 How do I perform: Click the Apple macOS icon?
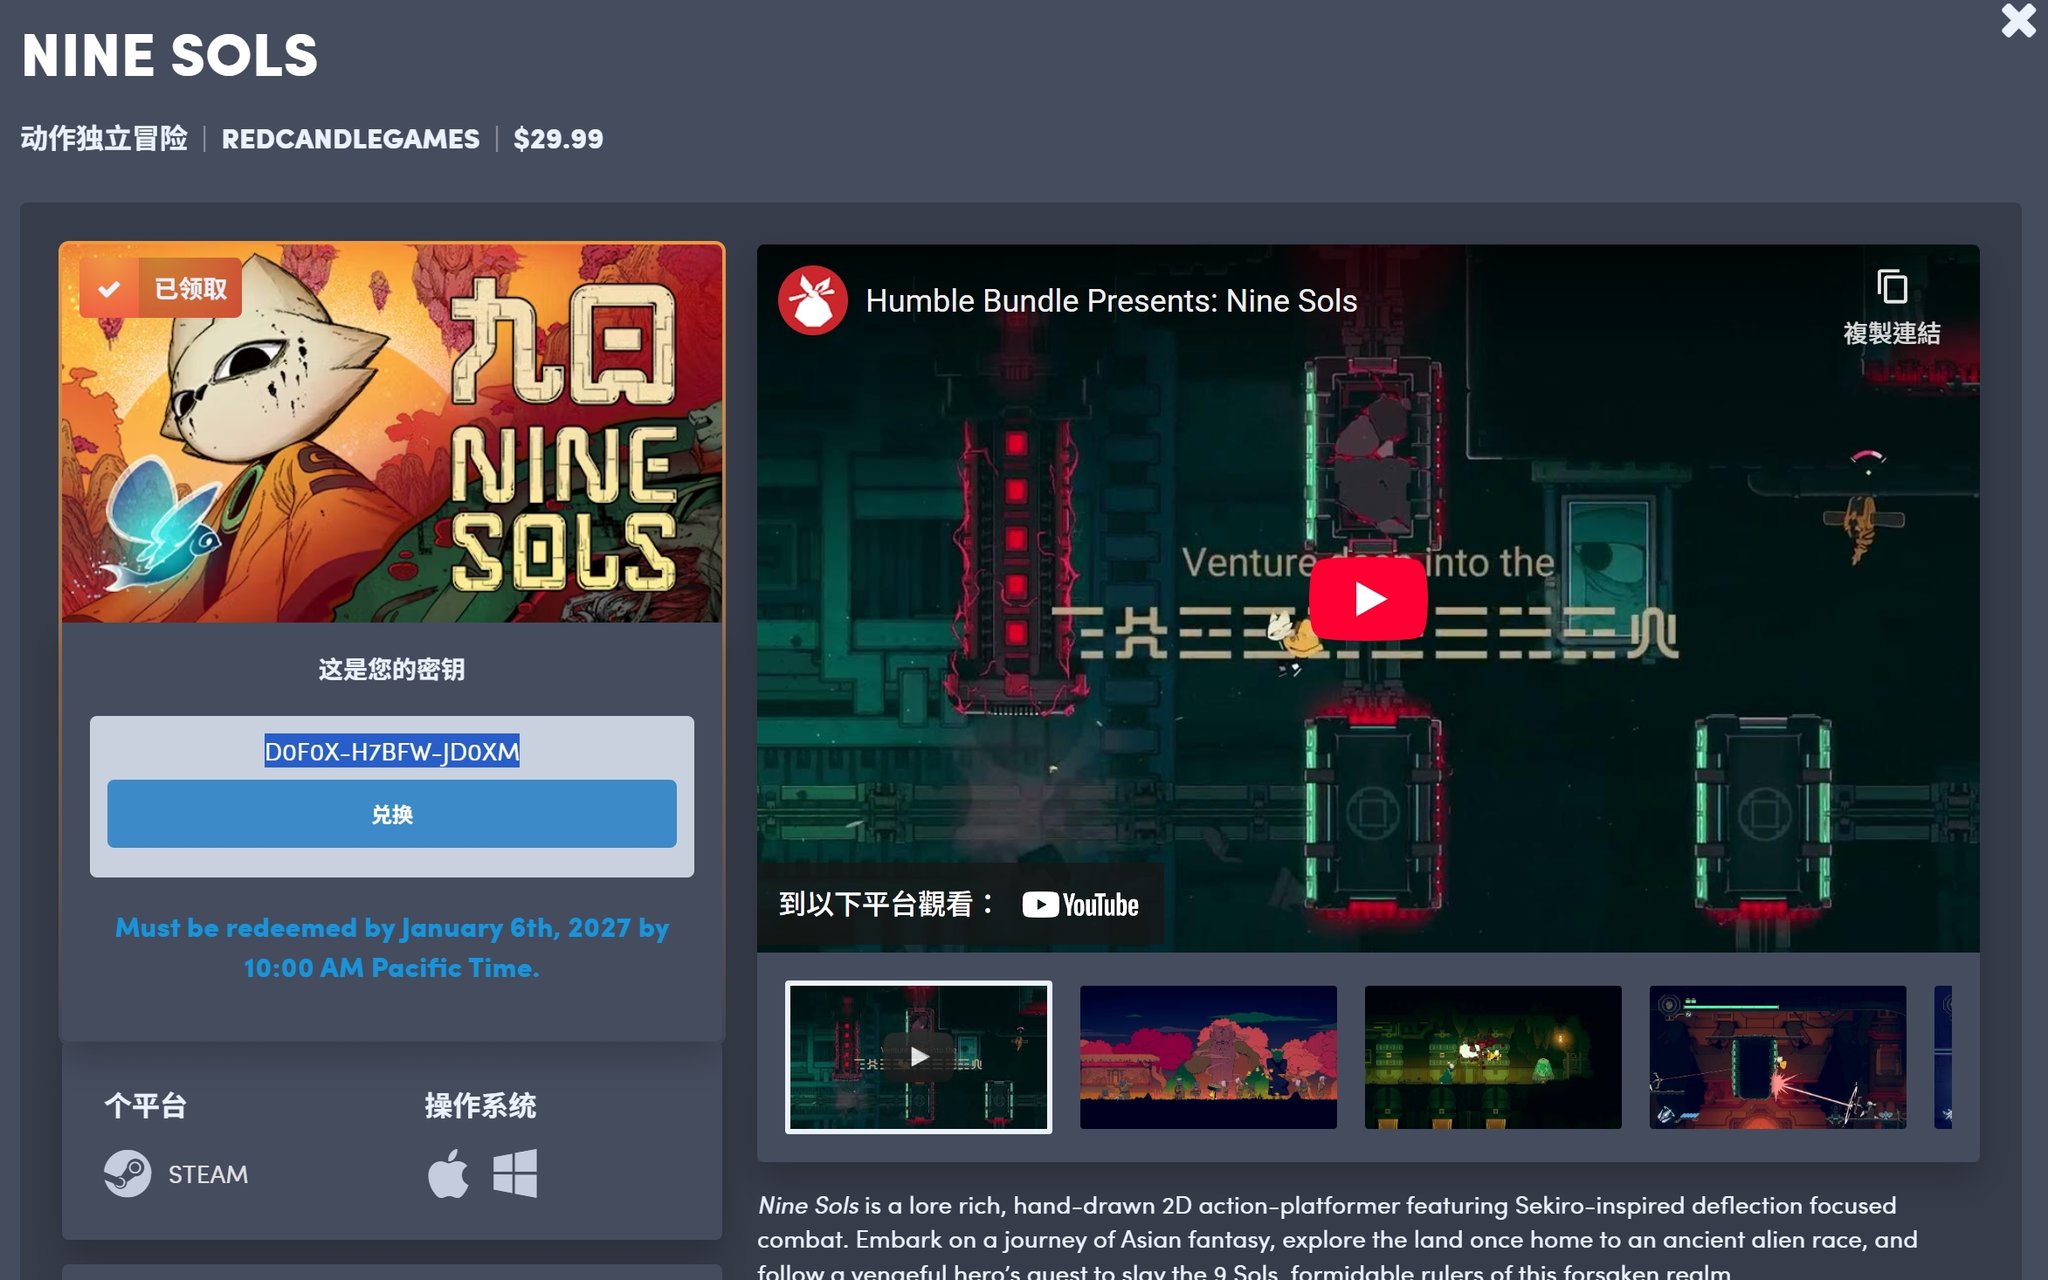(x=448, y=1173)
